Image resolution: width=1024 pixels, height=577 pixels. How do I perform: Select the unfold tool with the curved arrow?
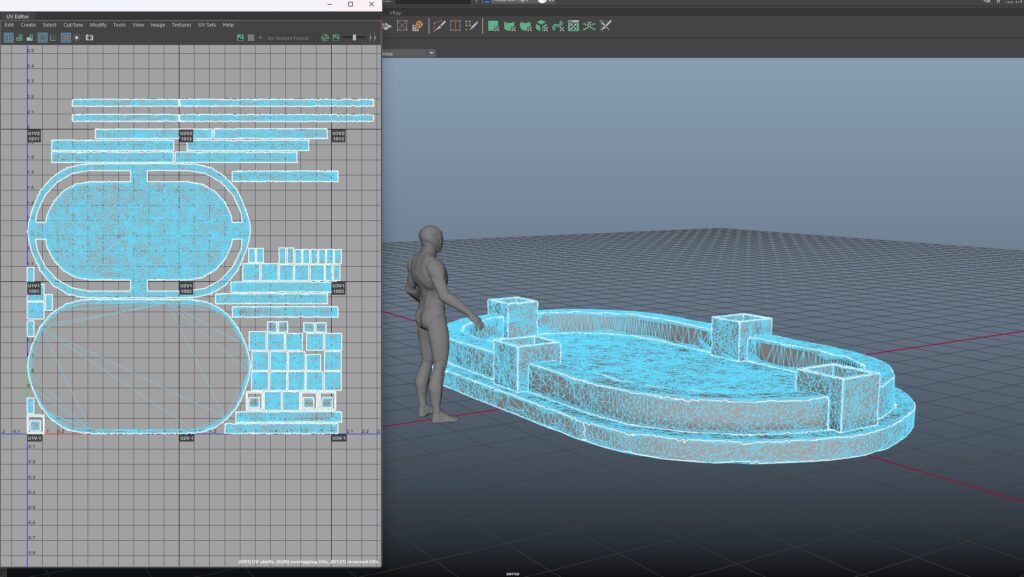tap(558, 27)
